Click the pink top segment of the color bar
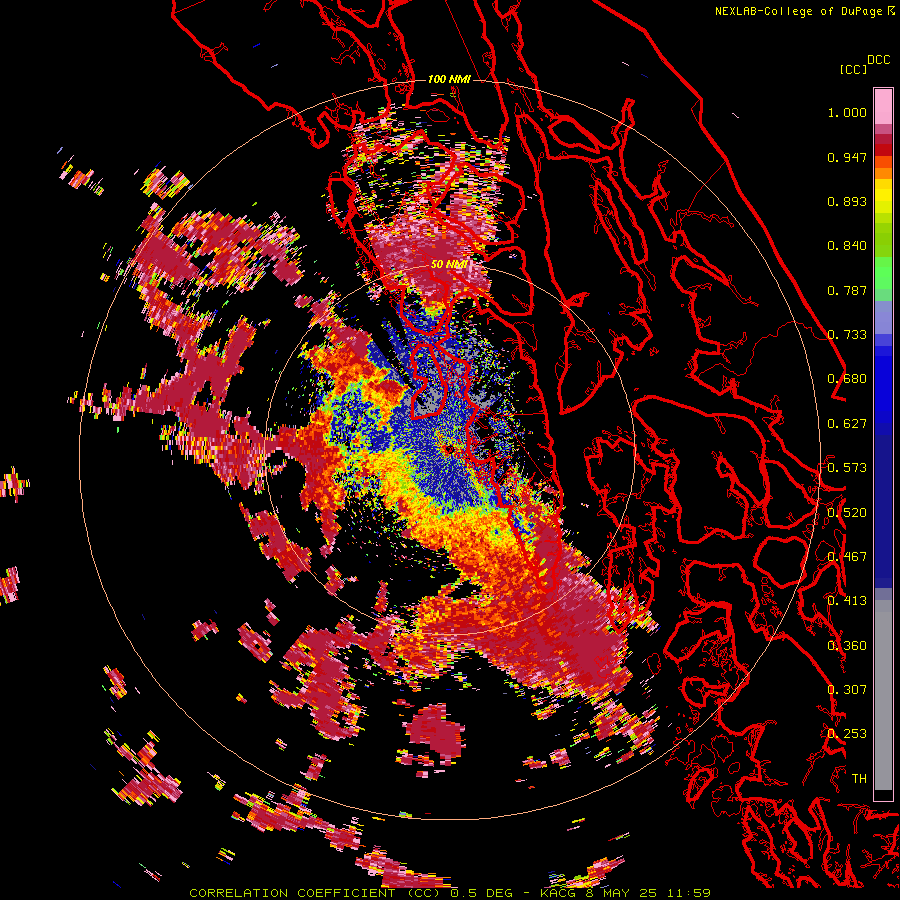Viewport: 900px width, 900px height. (x=883, y=106)
